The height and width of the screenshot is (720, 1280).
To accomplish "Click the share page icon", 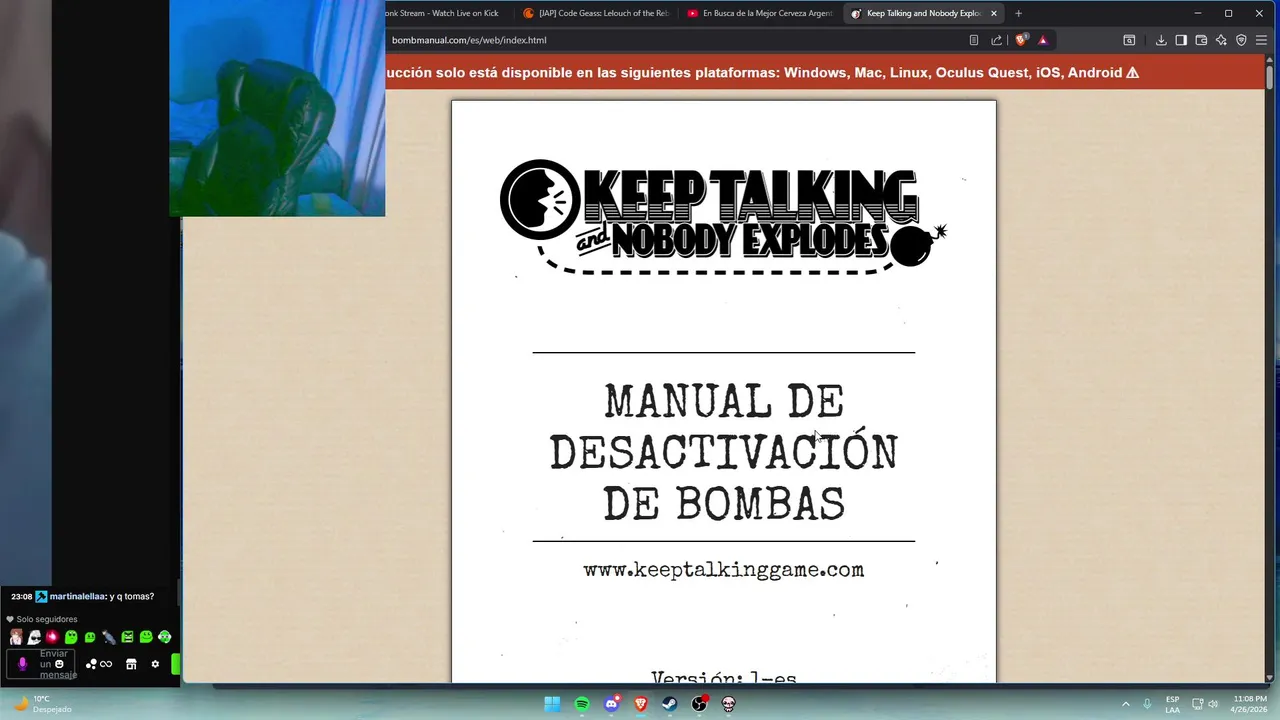I will click(x=996, y=40).
